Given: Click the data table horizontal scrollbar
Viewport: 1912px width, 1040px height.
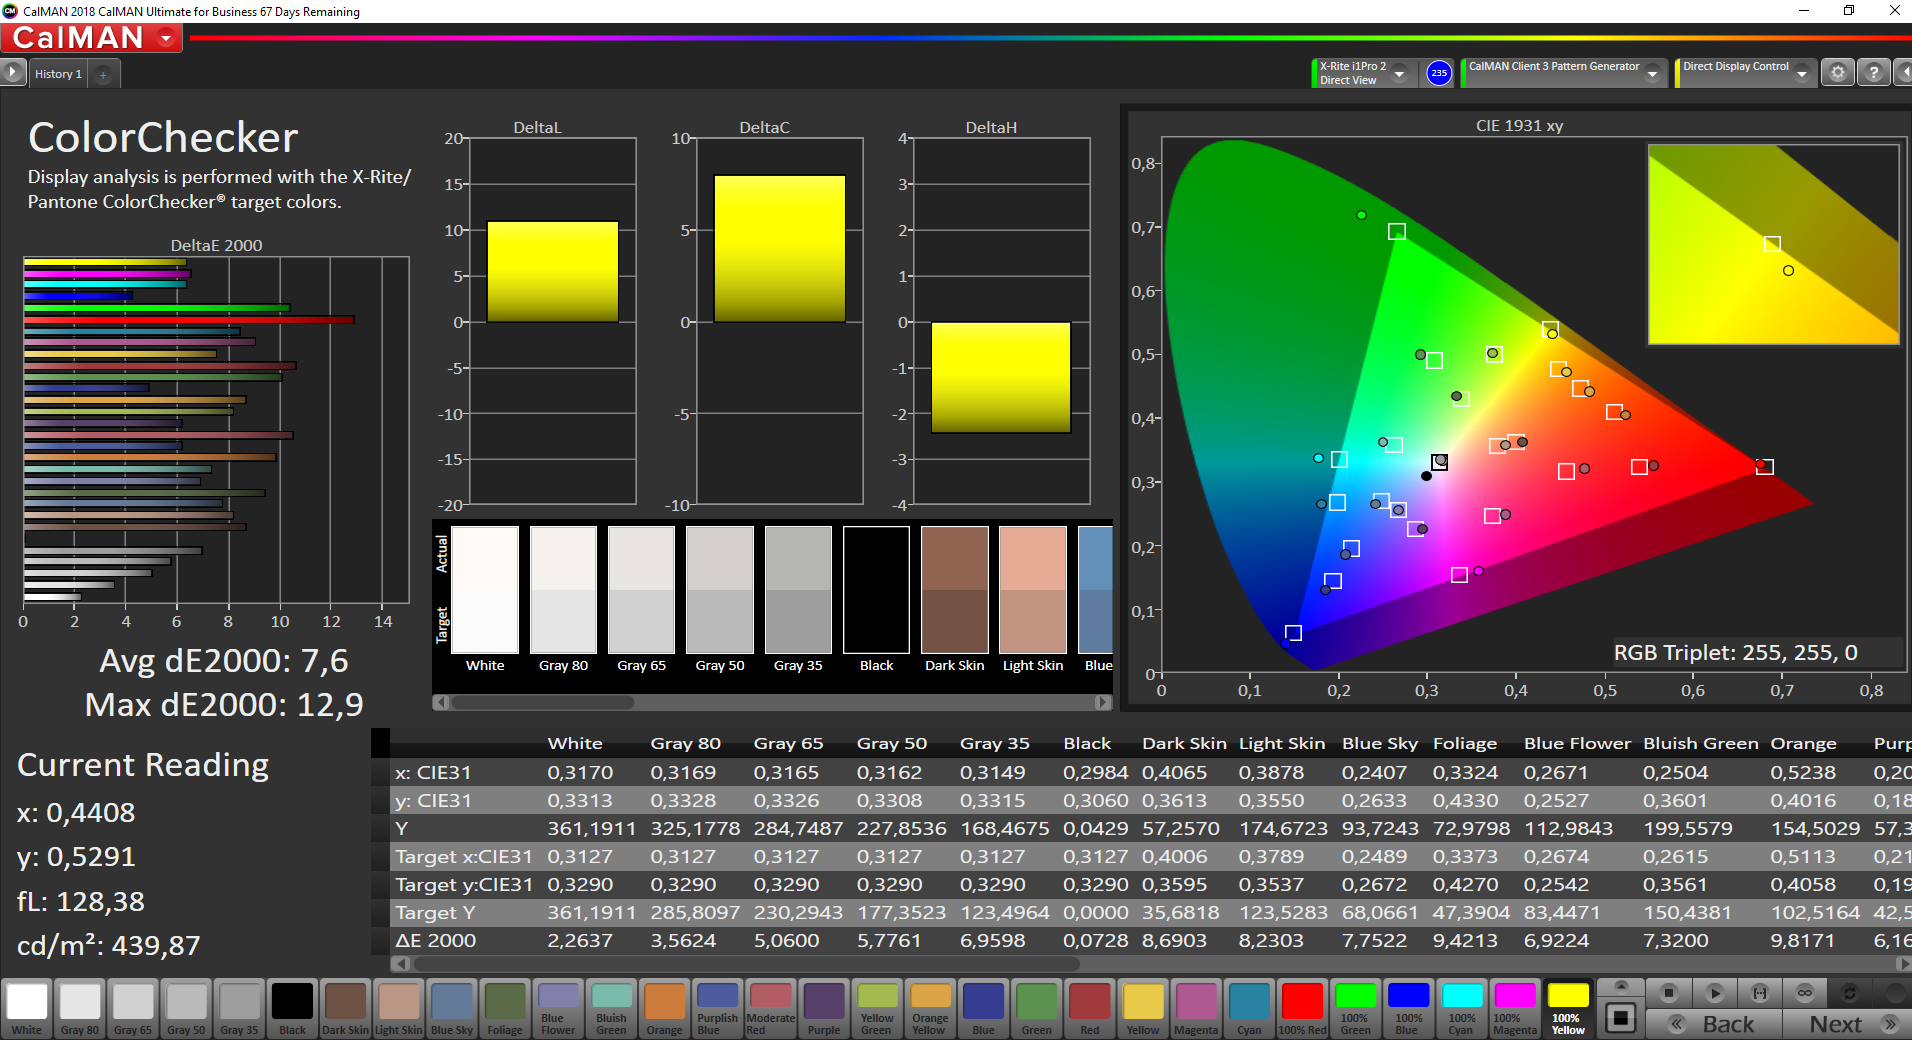Looking at the screenshot, I should coord(746,964).
